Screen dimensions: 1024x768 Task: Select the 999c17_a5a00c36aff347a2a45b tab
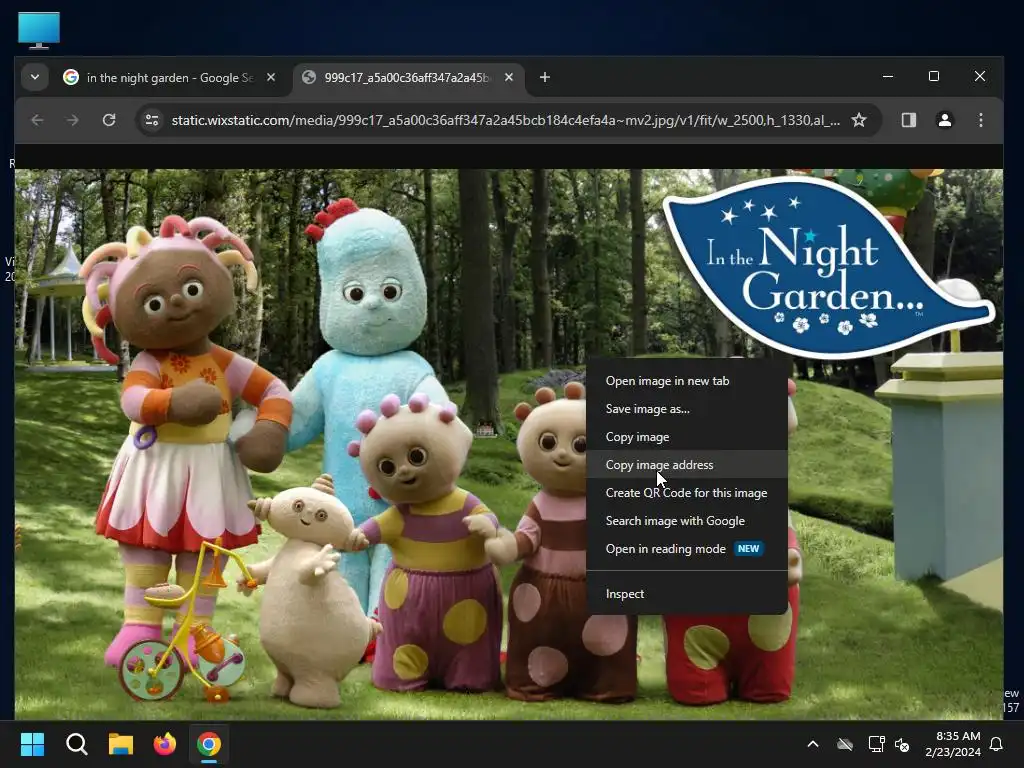[x=408, y=78]
